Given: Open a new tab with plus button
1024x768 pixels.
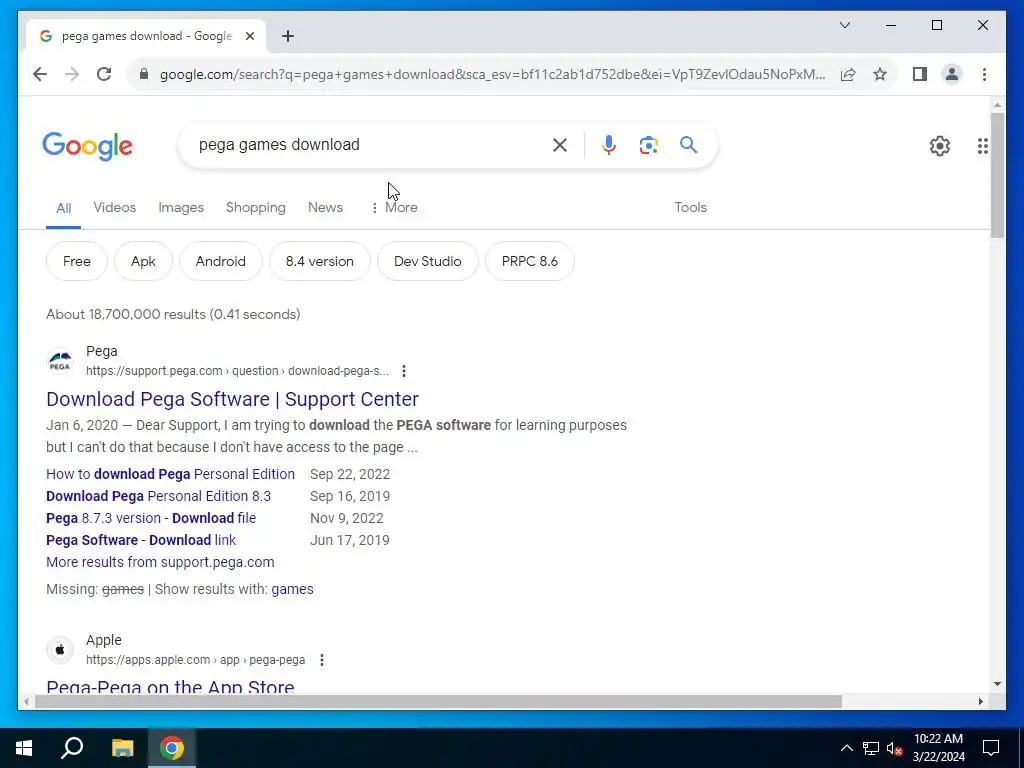Looking at the screenshot, I should [x=288, y=36].
